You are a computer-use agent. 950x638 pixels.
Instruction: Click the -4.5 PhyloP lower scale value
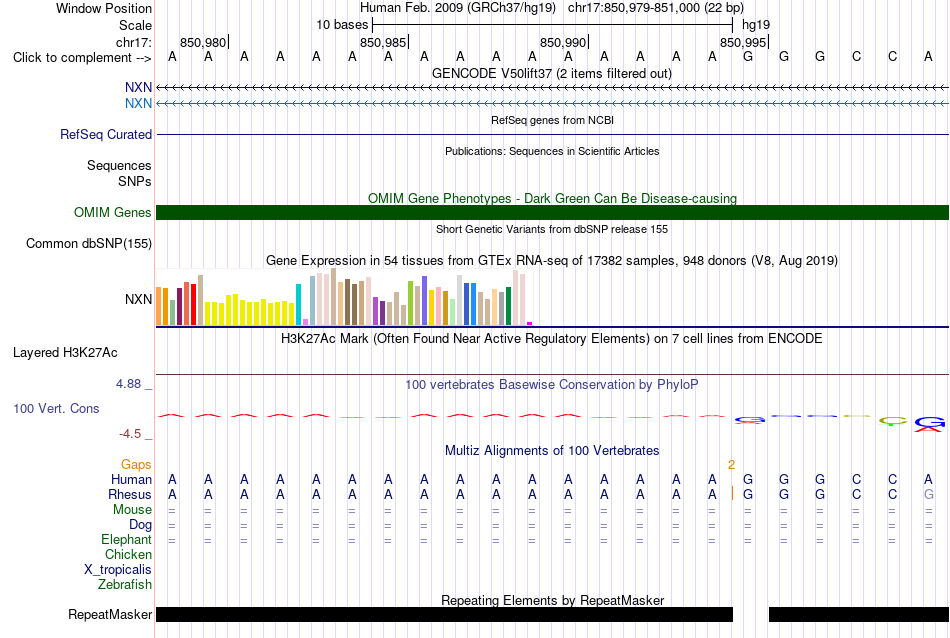pyautogui.click(x=130, y=434)
